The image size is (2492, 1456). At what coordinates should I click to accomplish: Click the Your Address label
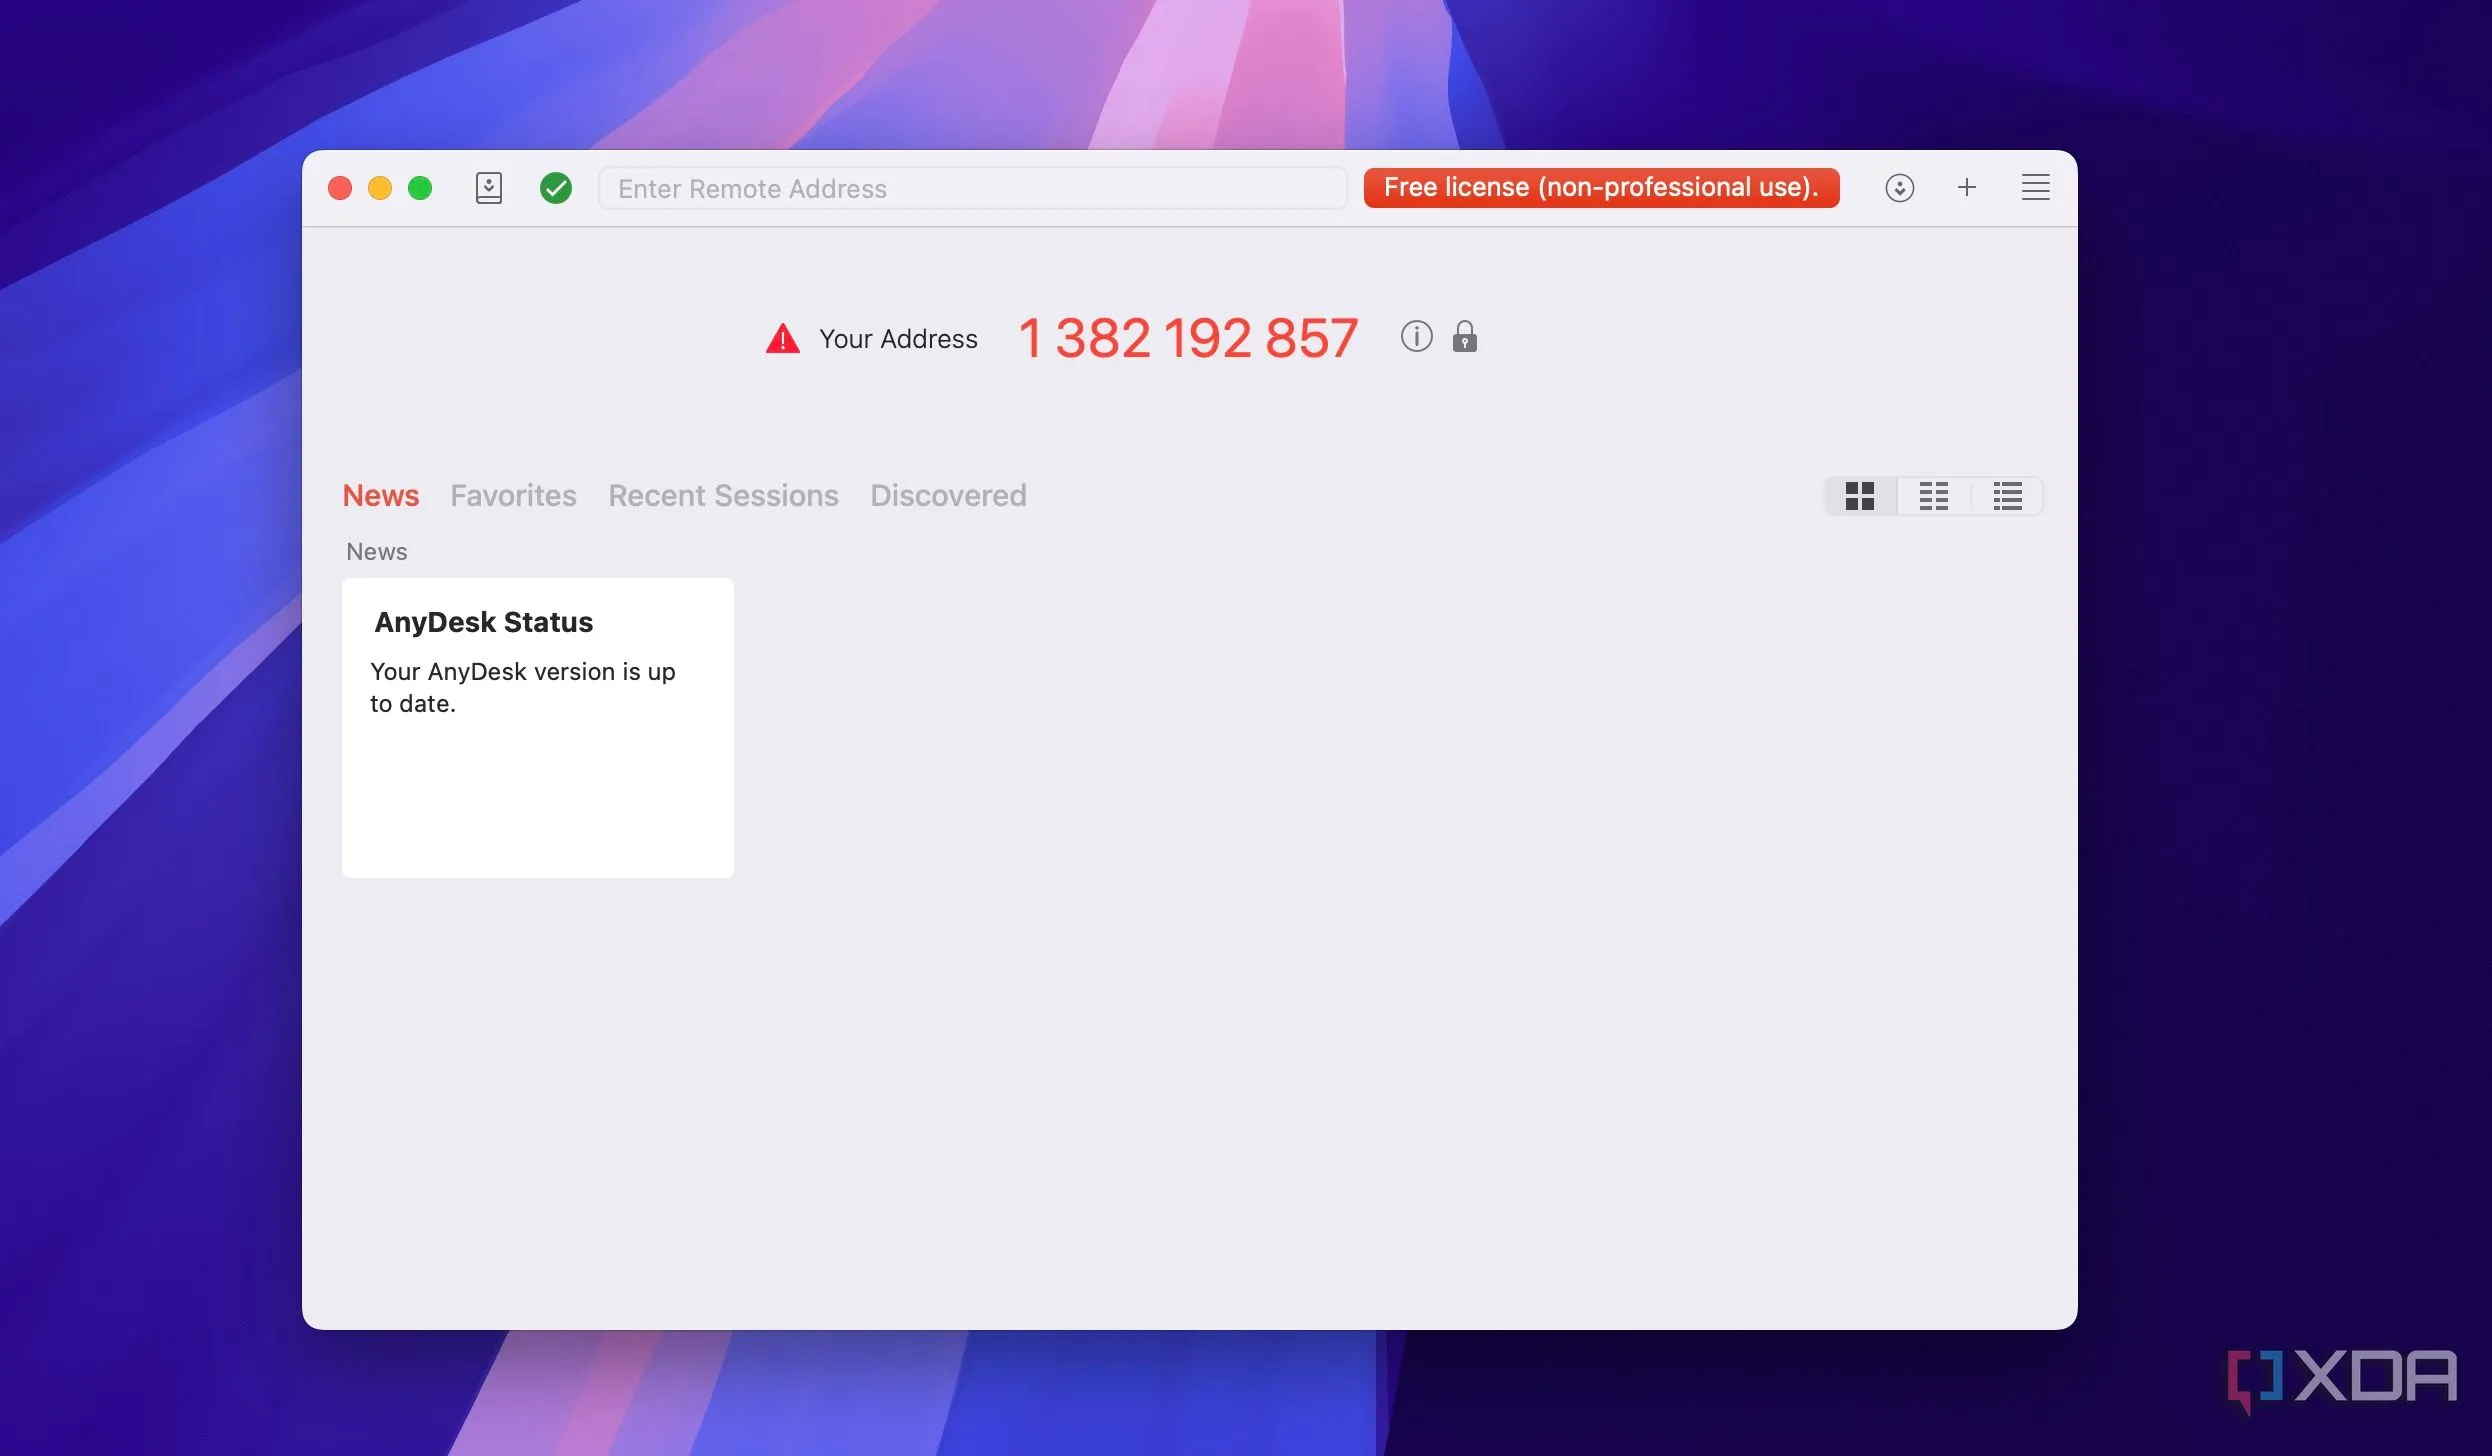[898, 339]
